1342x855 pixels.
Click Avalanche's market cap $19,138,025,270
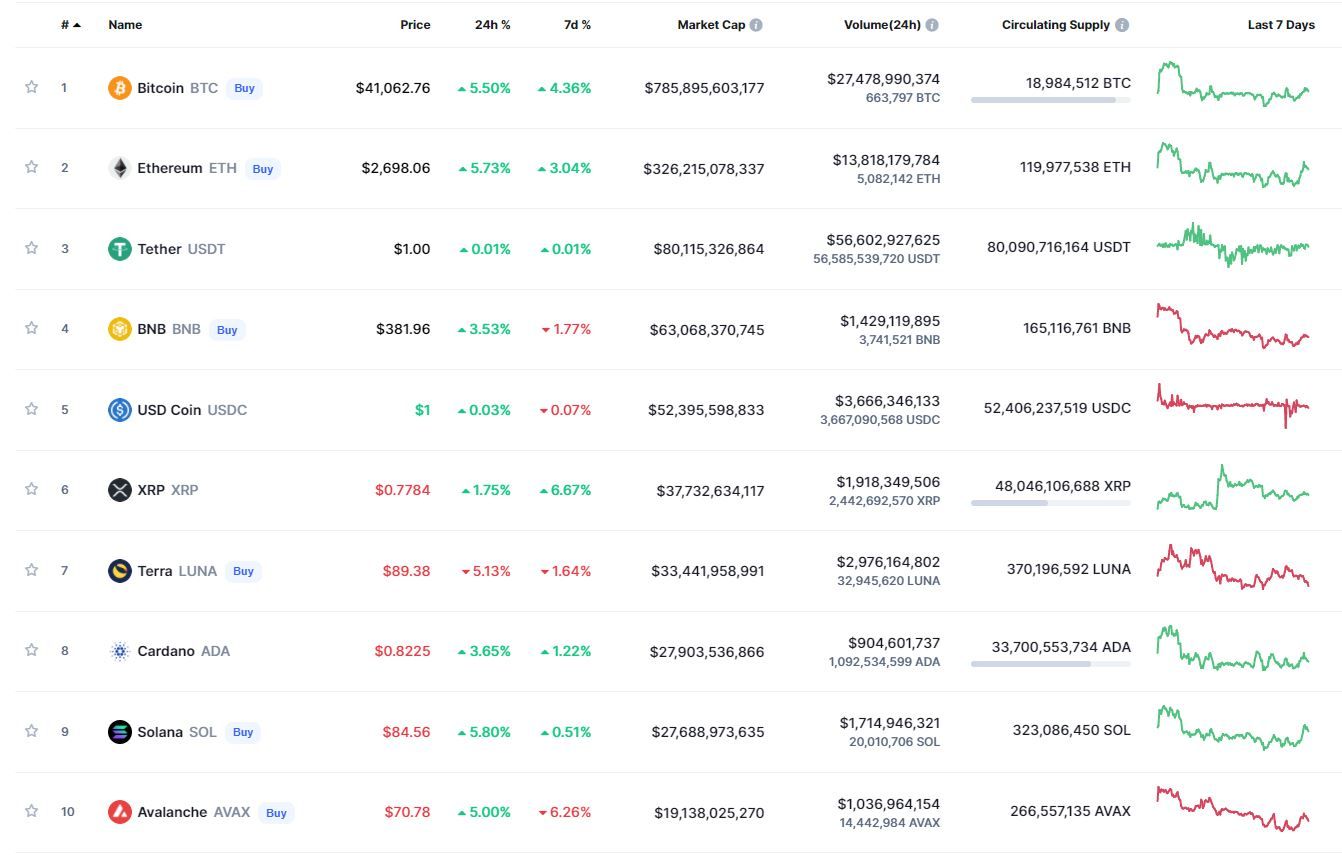point(709,813)
